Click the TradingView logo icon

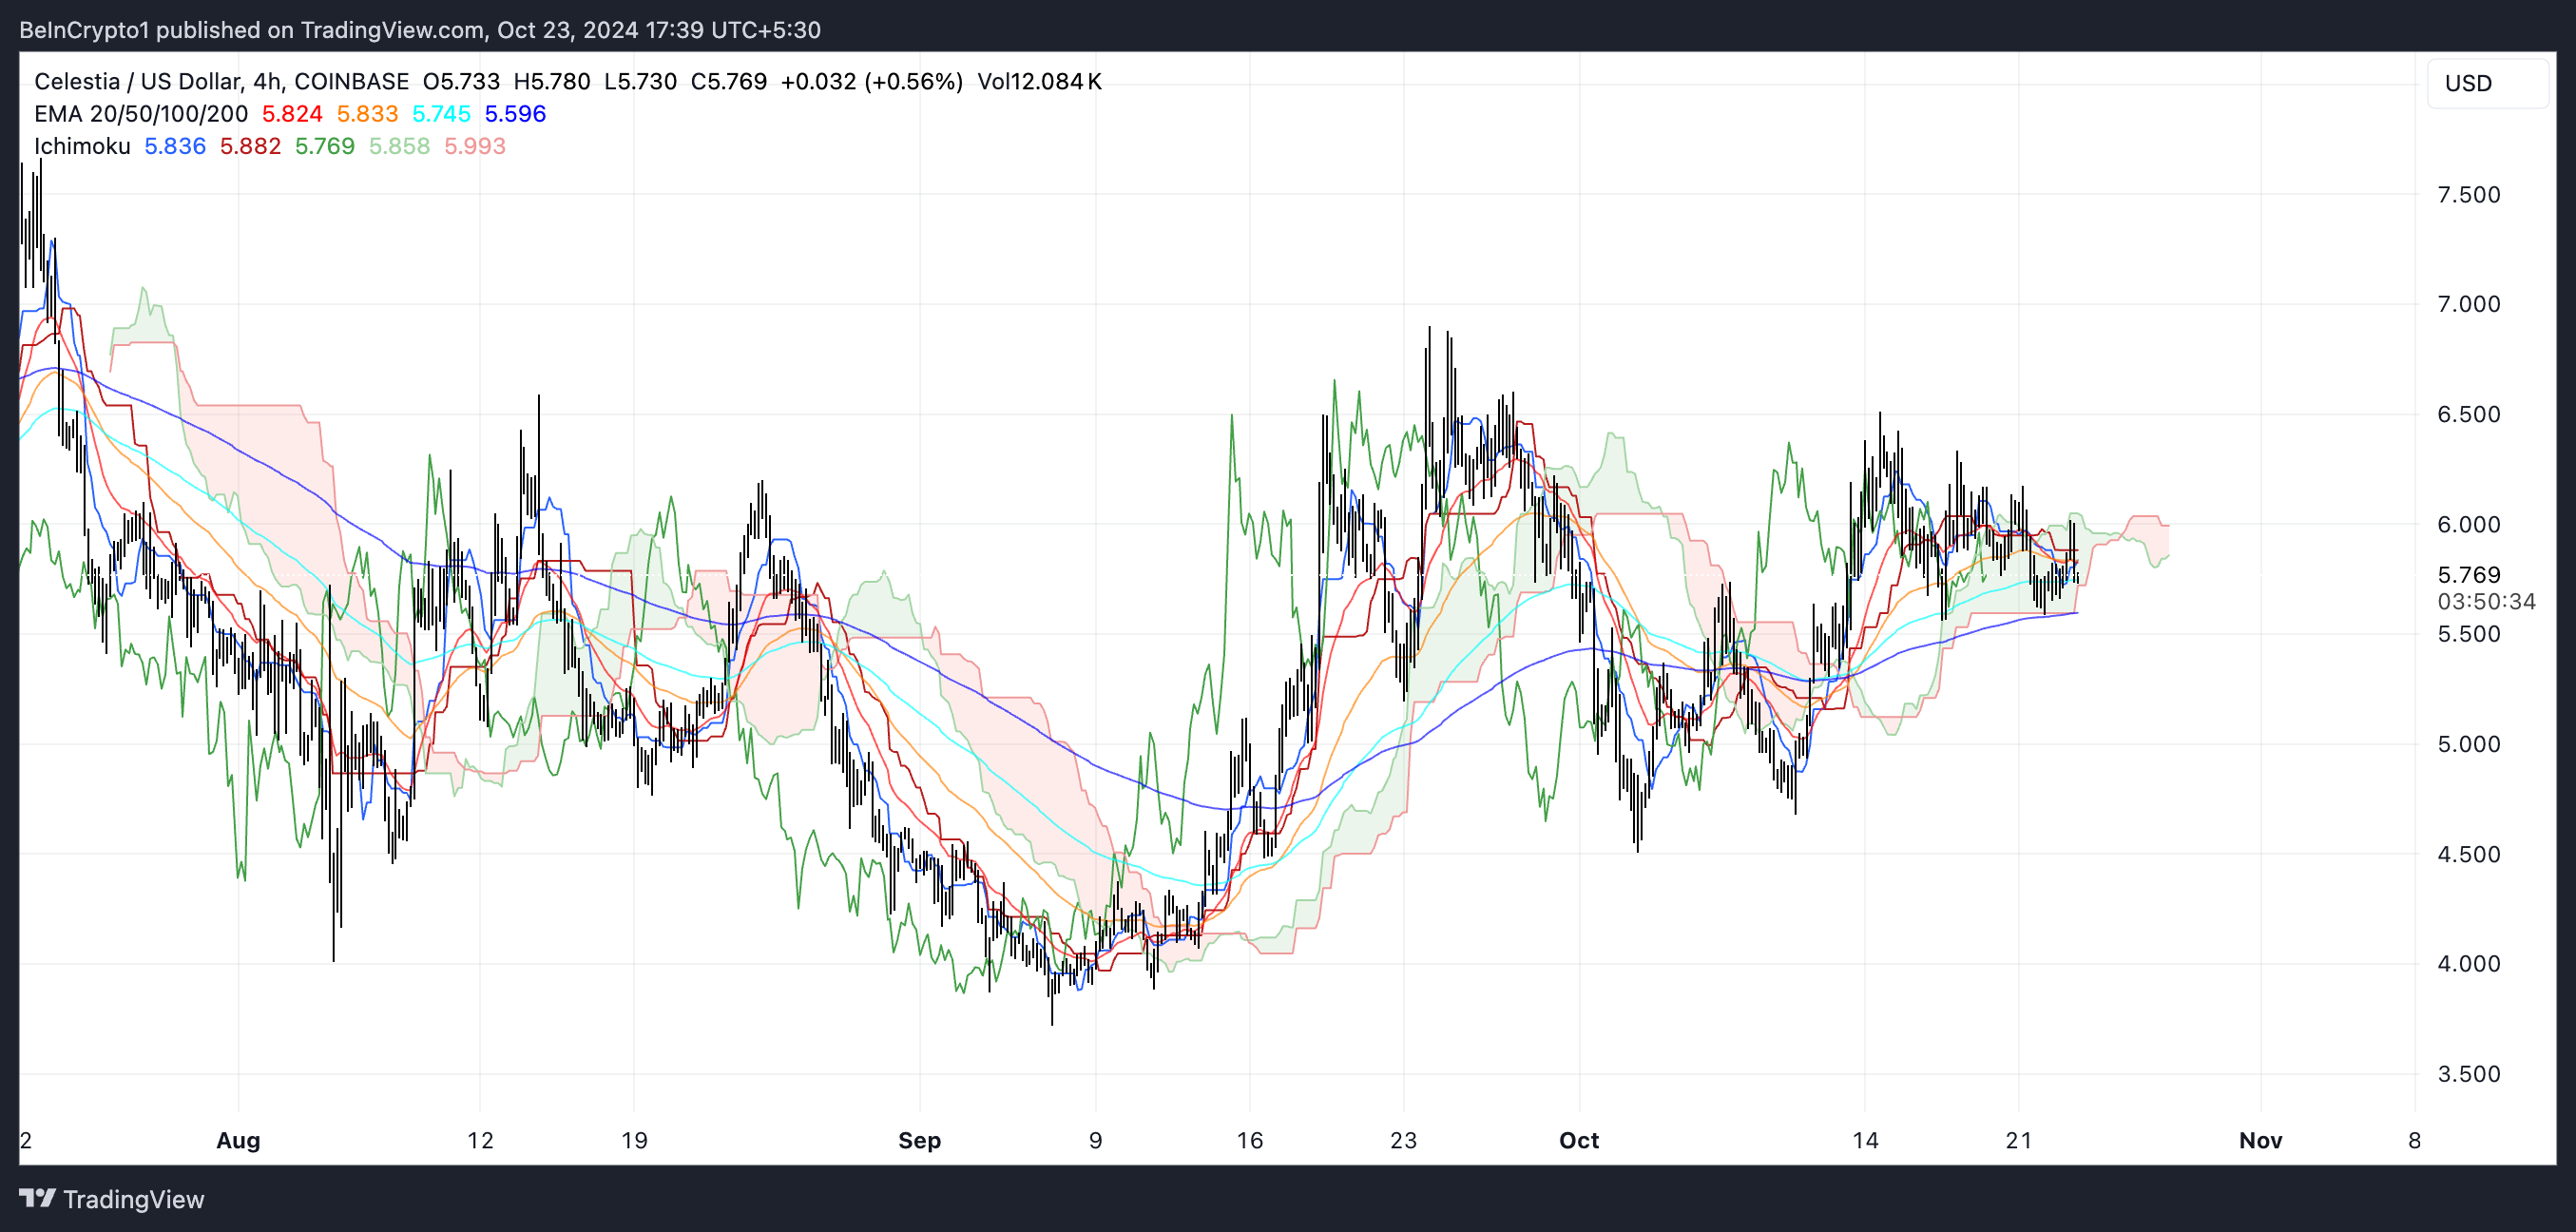(37, 1198)
